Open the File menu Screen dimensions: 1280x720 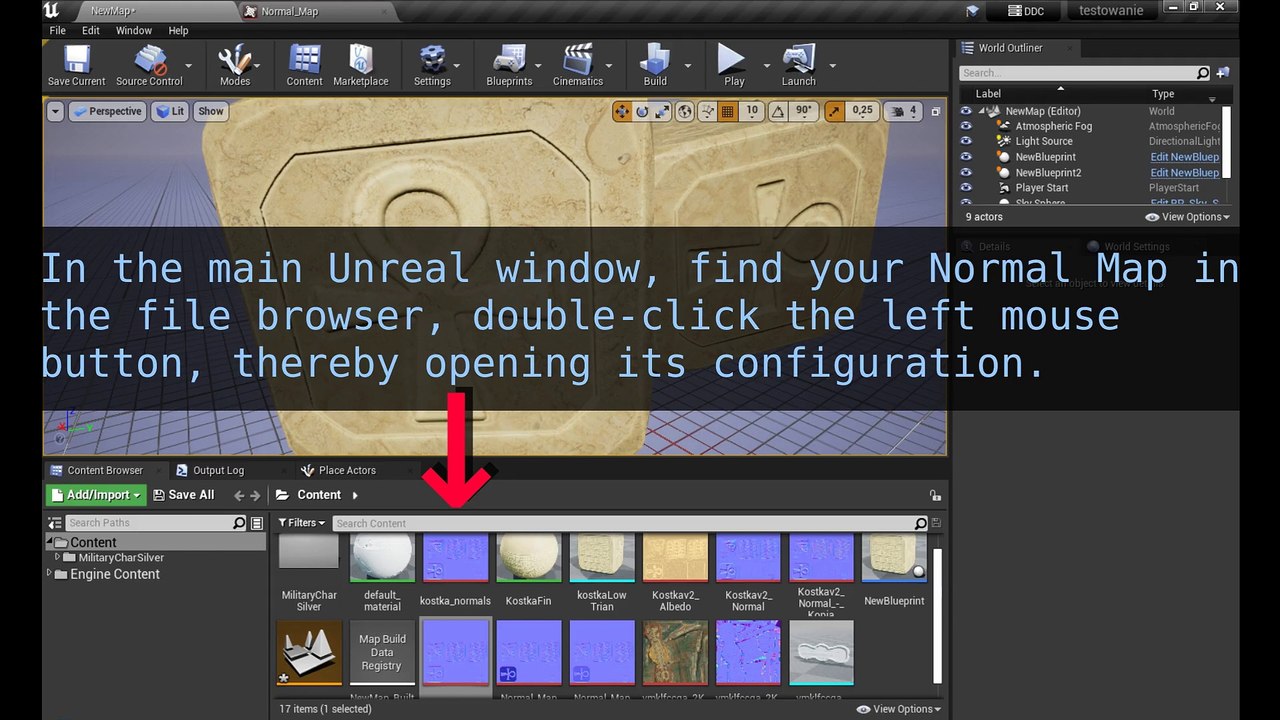pyautogui.click(x=58, y=30)
